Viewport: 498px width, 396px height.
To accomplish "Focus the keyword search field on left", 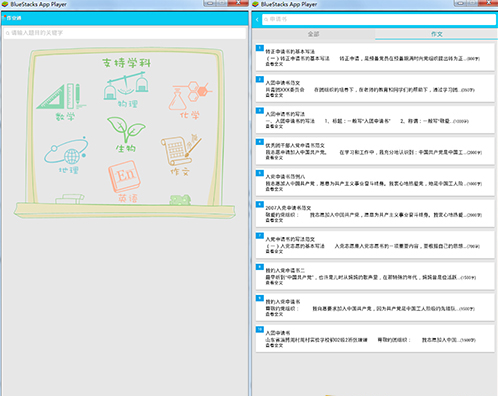I will coord(125,33).
